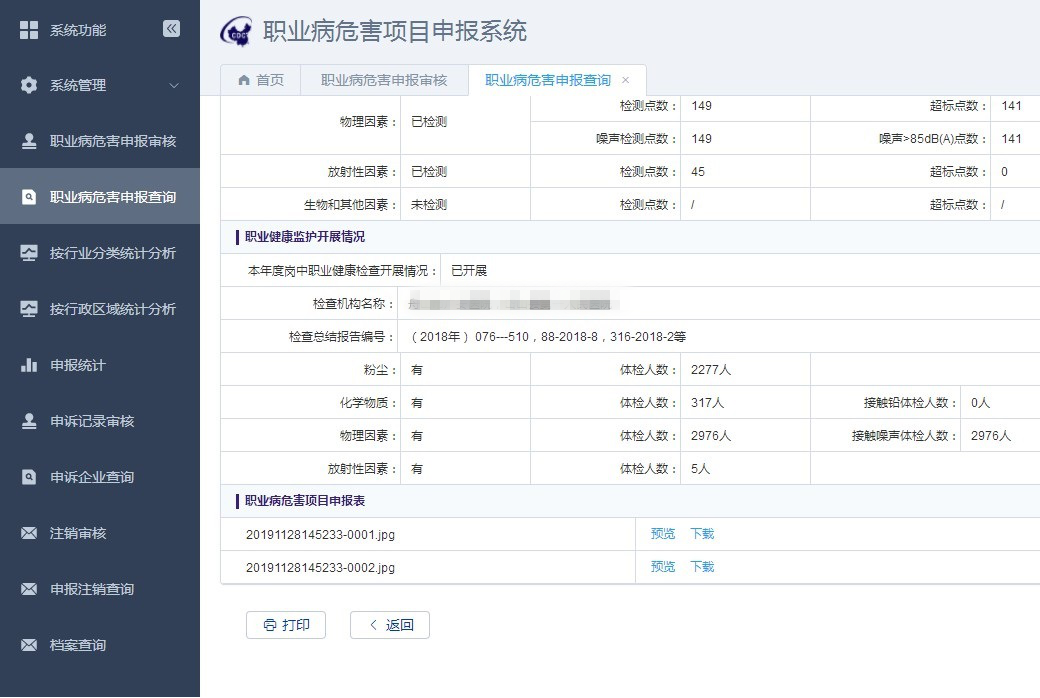Click the printer icon in 打印 button

pos(269,625)
